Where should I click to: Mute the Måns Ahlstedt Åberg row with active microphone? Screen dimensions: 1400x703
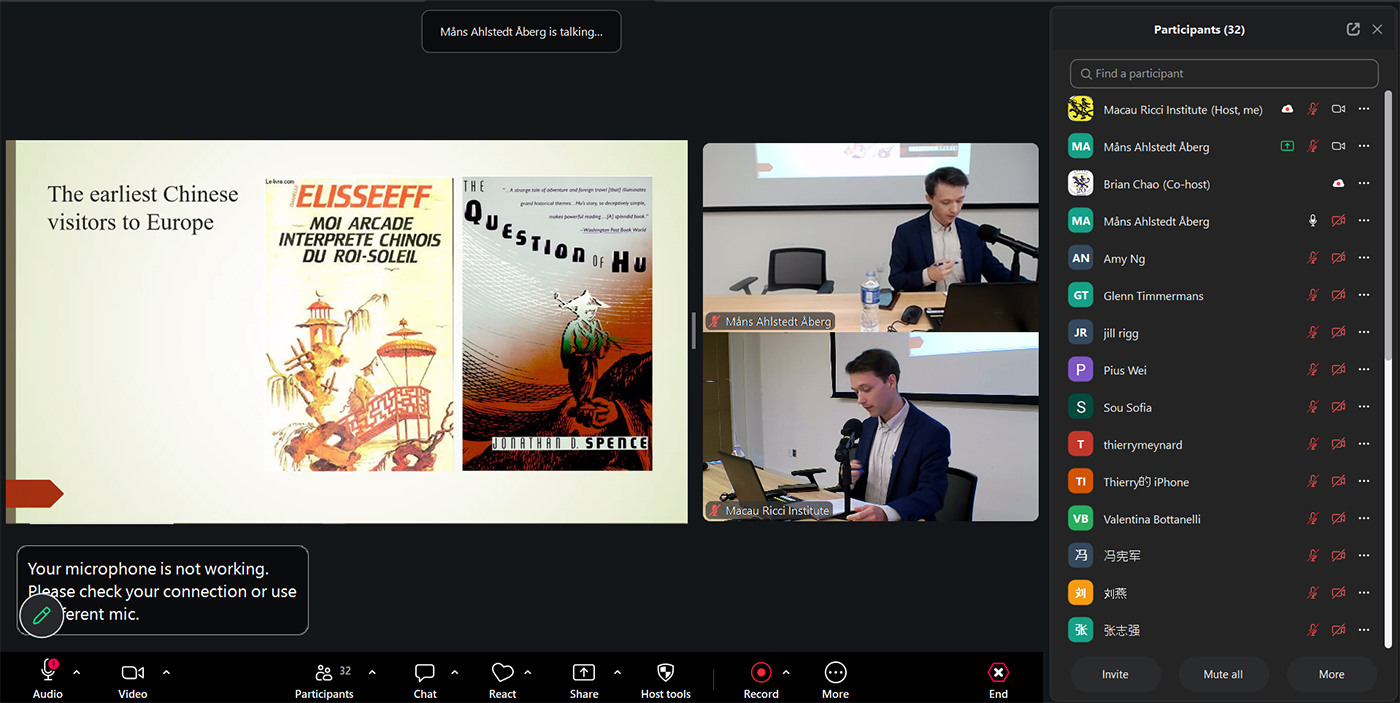(x=1313, y=221)
